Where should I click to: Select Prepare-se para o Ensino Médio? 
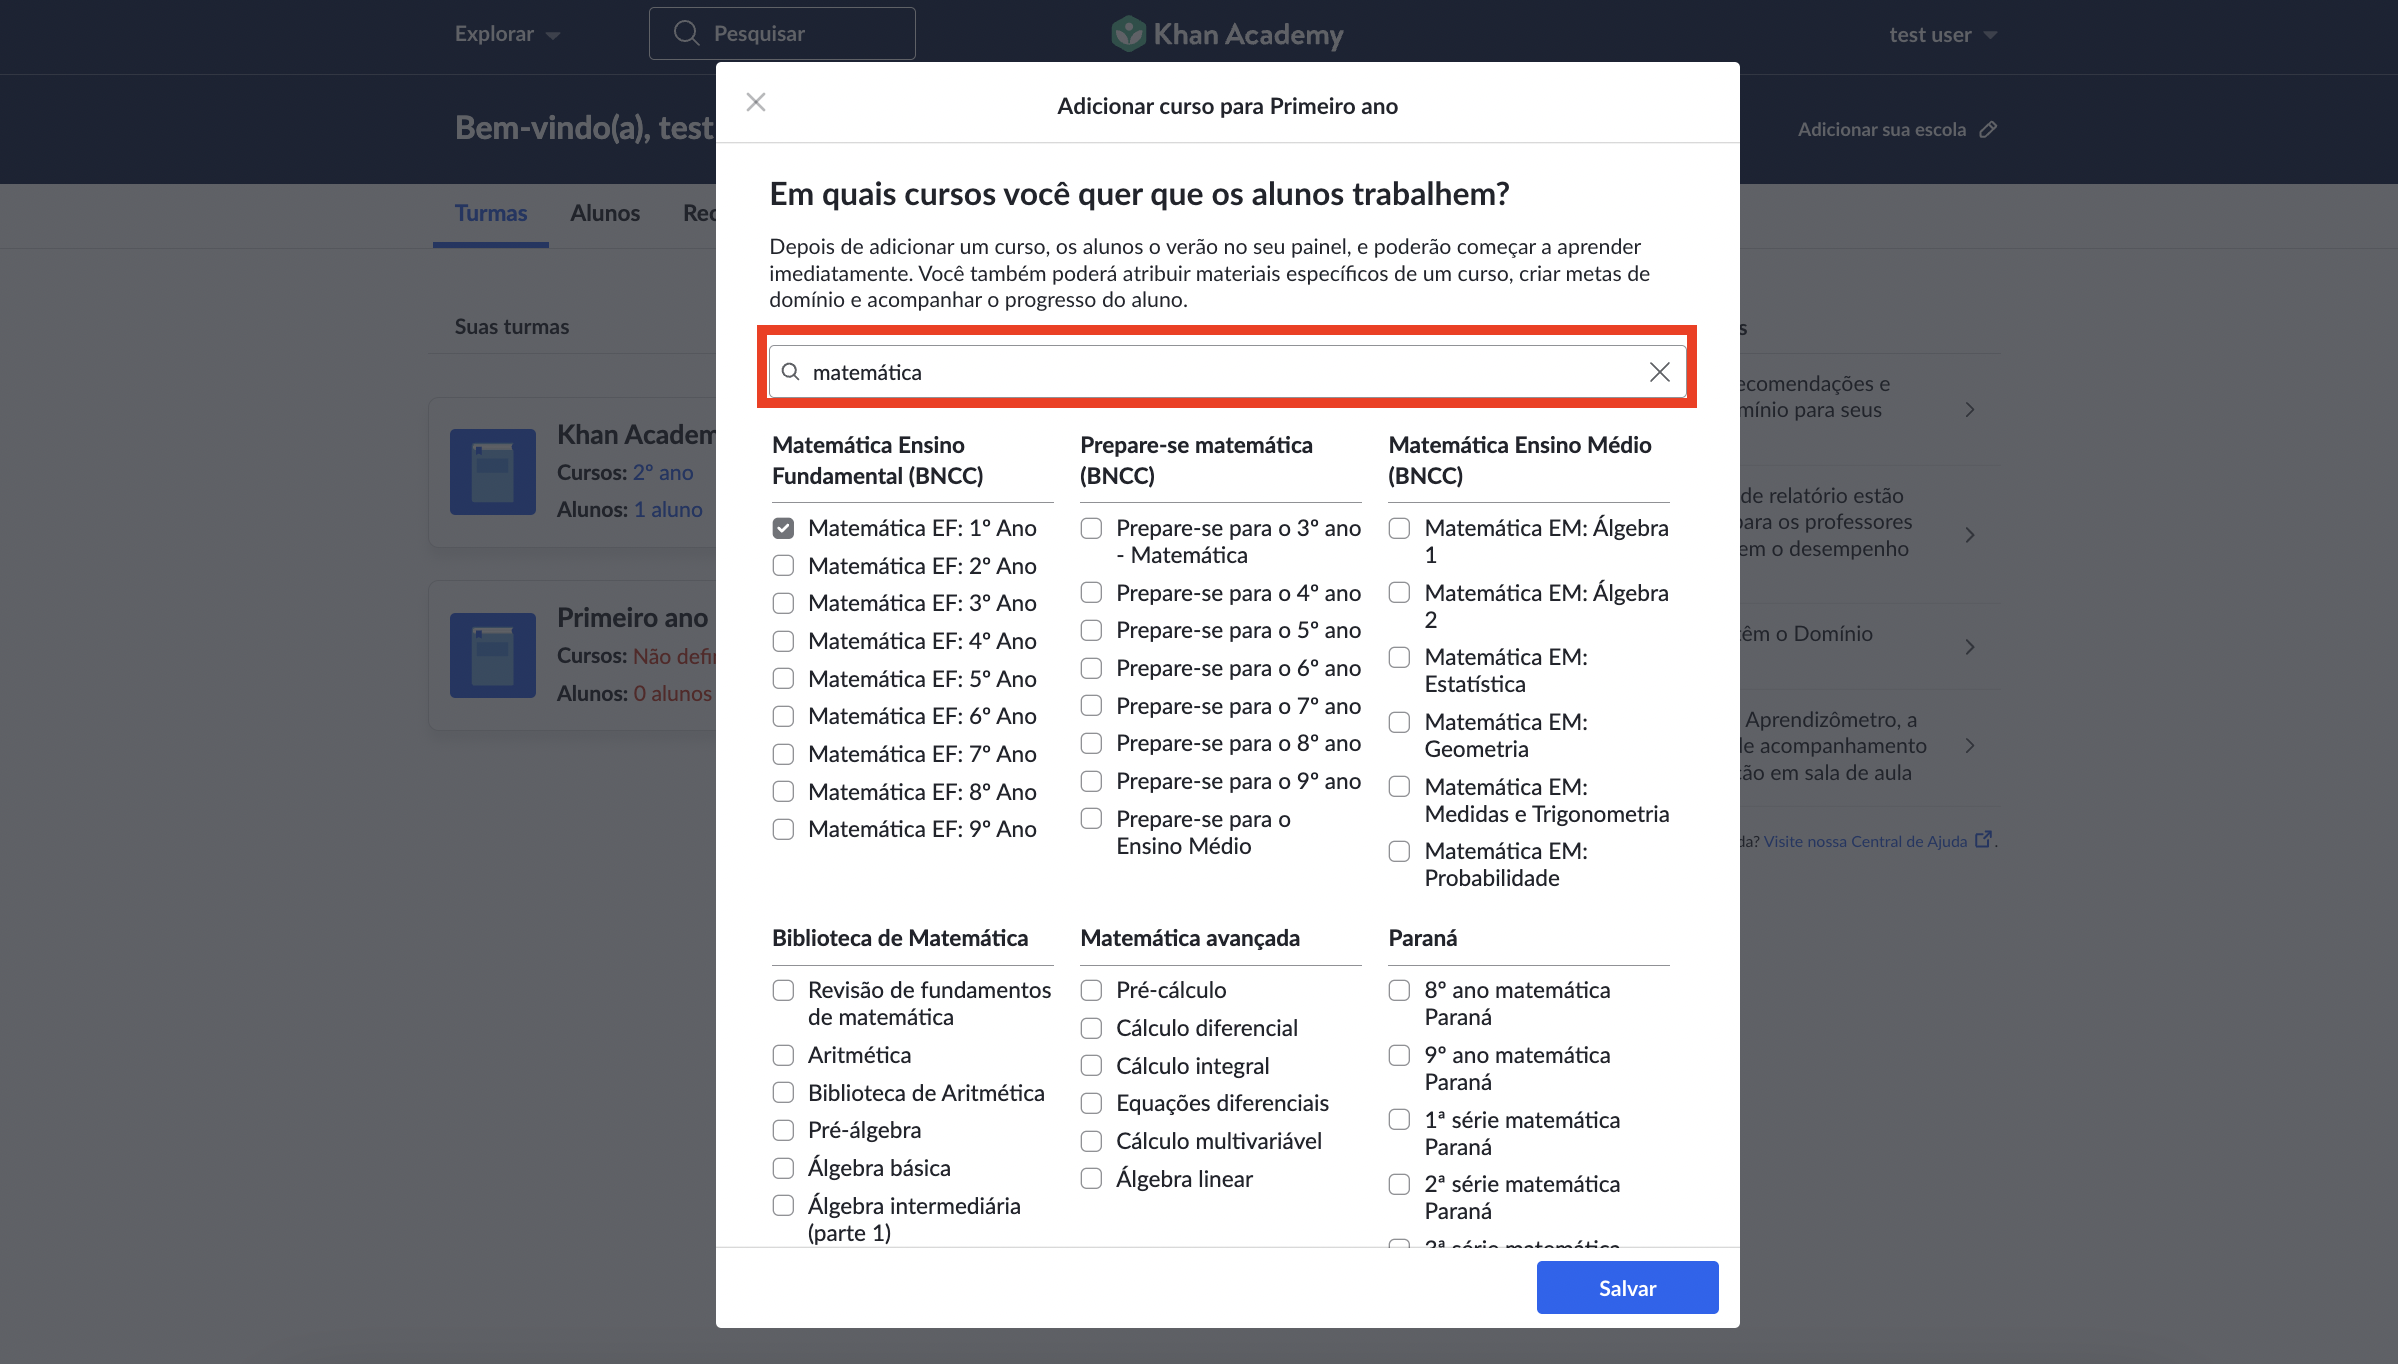(1091, 819)
